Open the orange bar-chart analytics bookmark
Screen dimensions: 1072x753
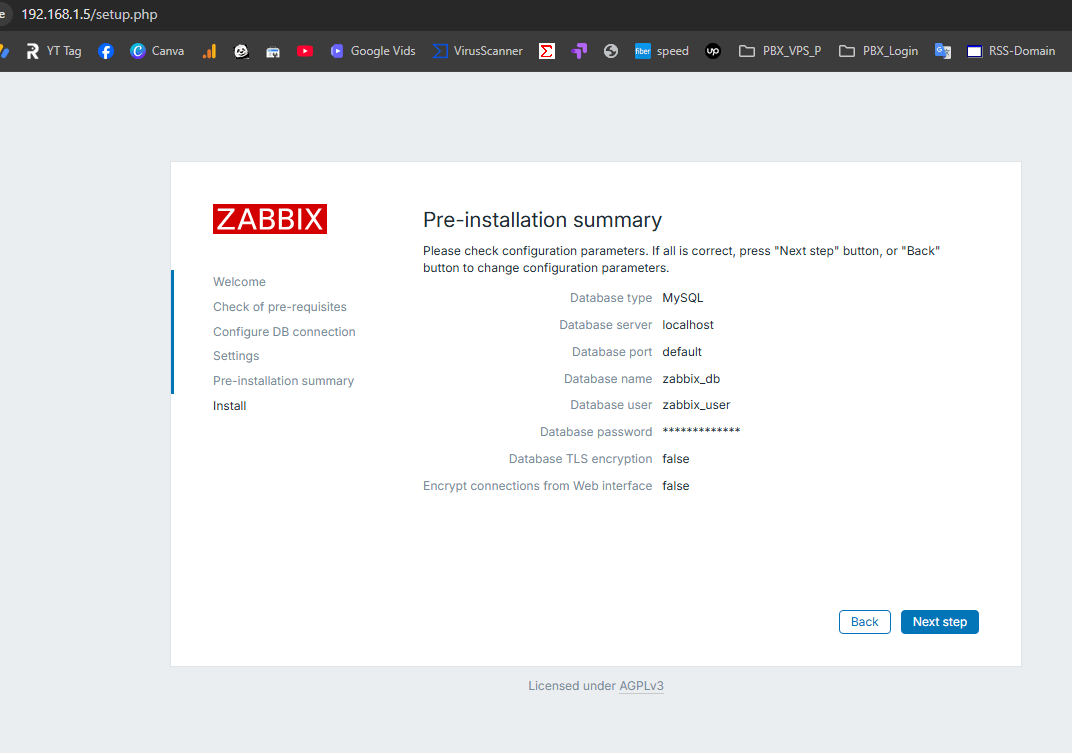pyautogui.click(x=209, y=51)
